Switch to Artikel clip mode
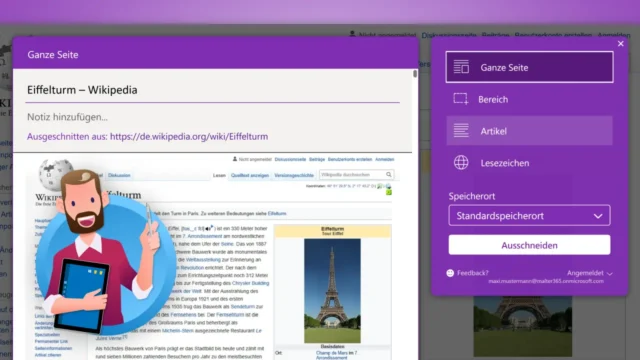This screenshot has width=640, height=360. [x=529, y=131]
